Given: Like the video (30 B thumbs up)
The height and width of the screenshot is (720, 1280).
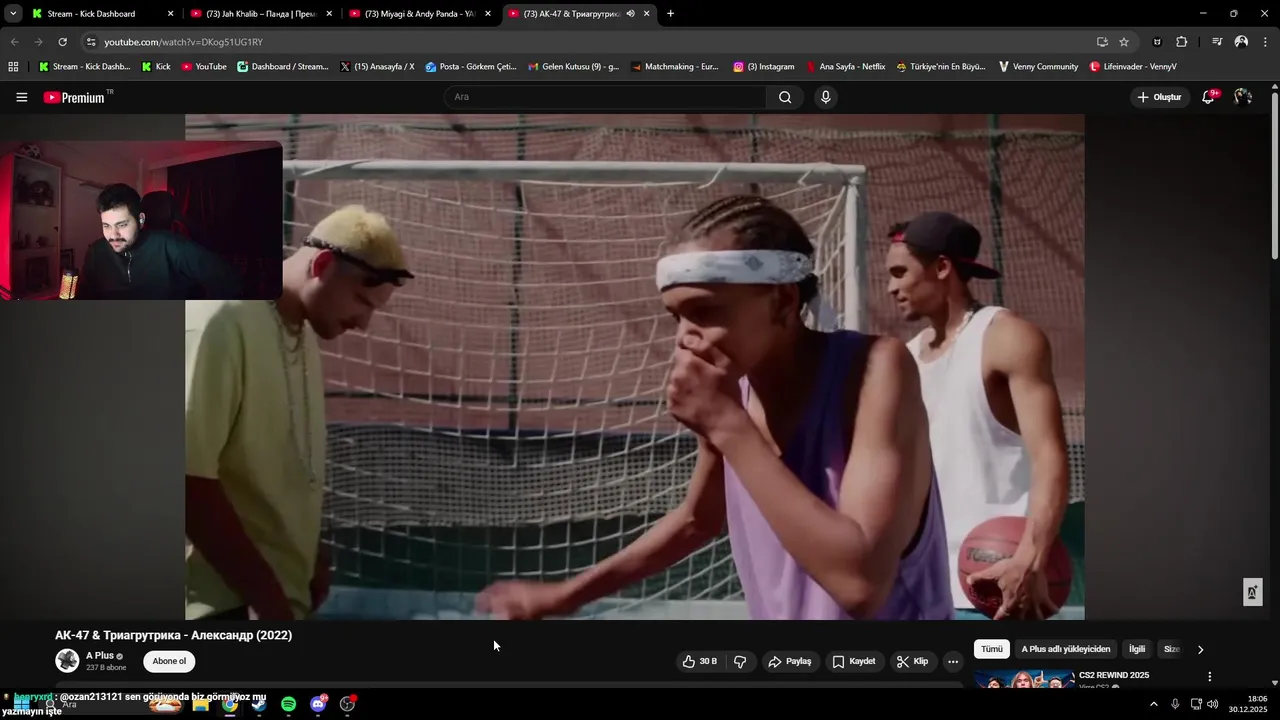Looking at the screenshot, I should point(700,661).
